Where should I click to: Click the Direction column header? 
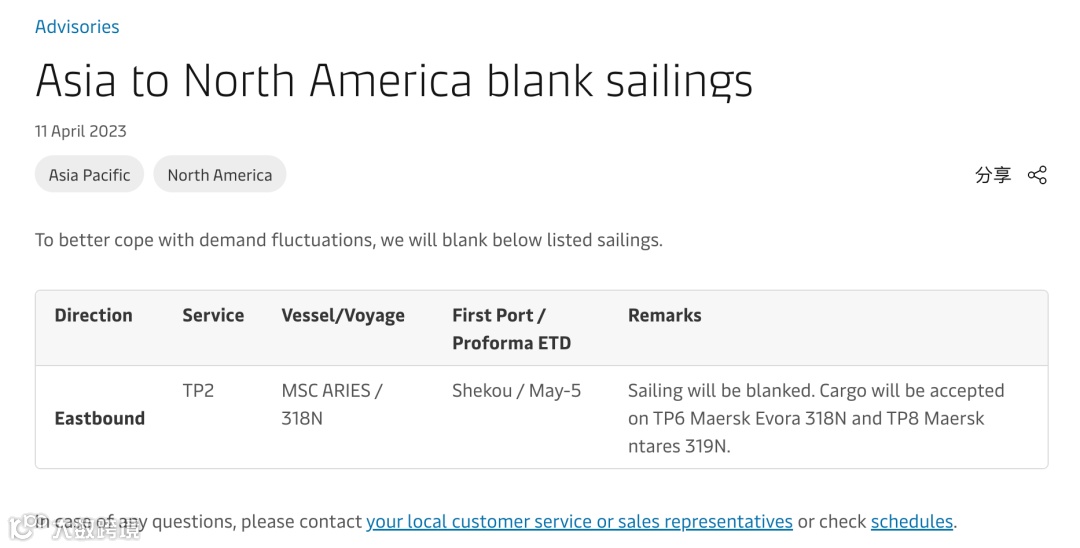click(x=93, y=315)
